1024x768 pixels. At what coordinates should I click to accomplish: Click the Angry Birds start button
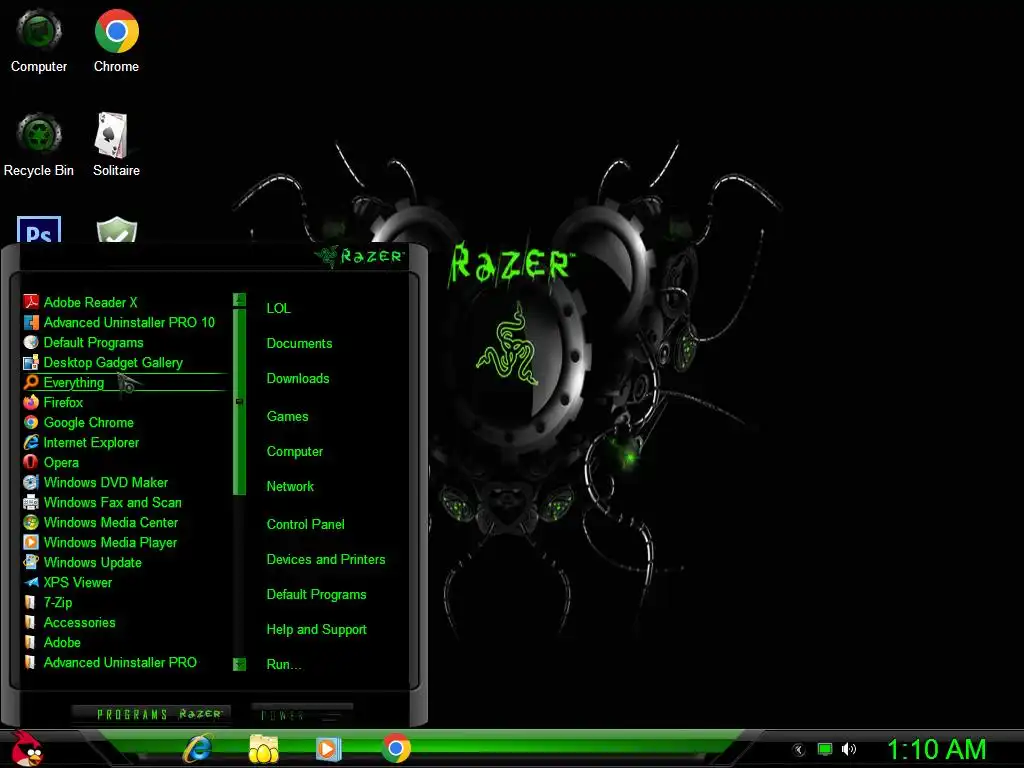(27, 748)
